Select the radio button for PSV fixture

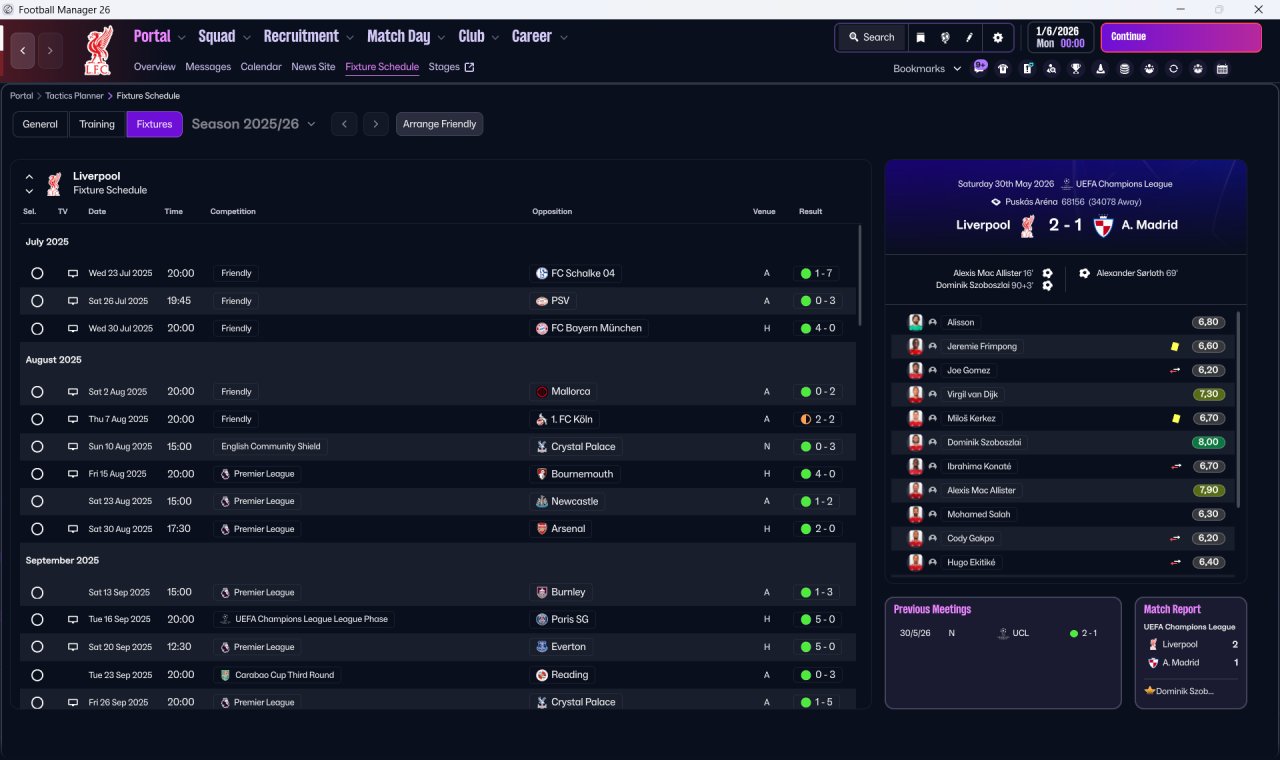(37, 301)
